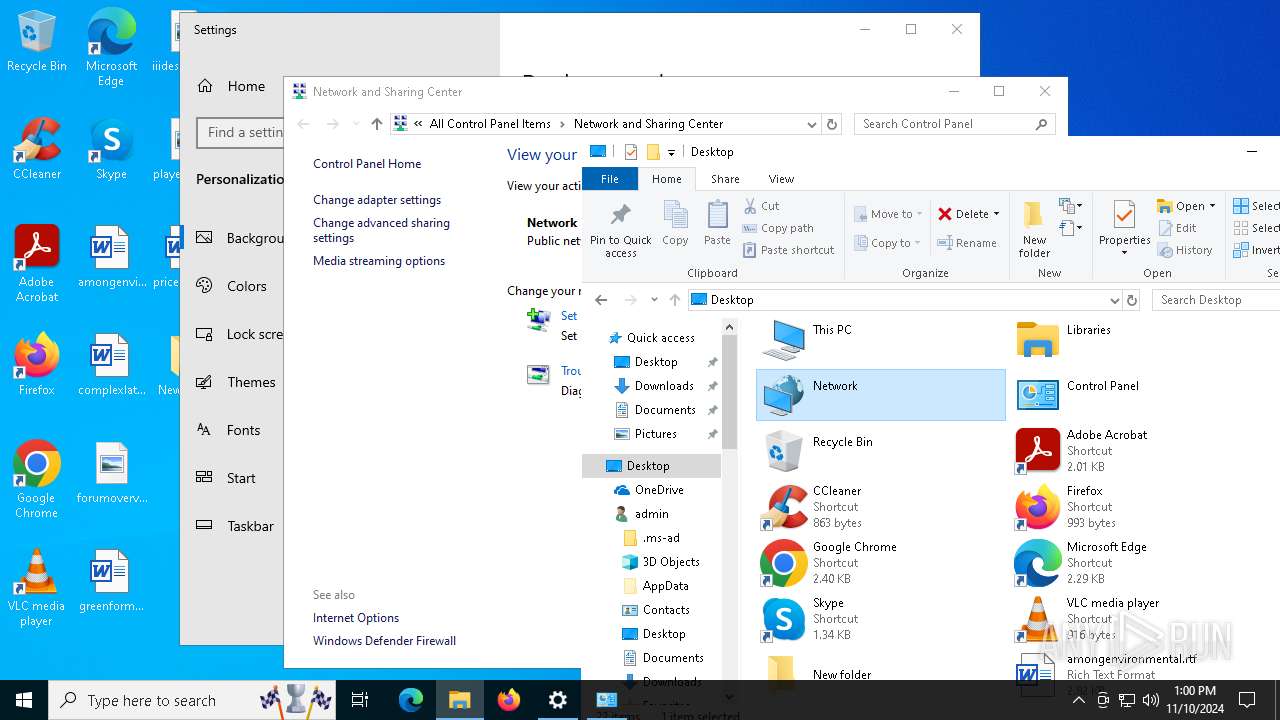Open Windows Defender Firewall link
Image resolution: width=1280 pixels, height=720 pixels.
pyautogui.click(x=384, y=641)
